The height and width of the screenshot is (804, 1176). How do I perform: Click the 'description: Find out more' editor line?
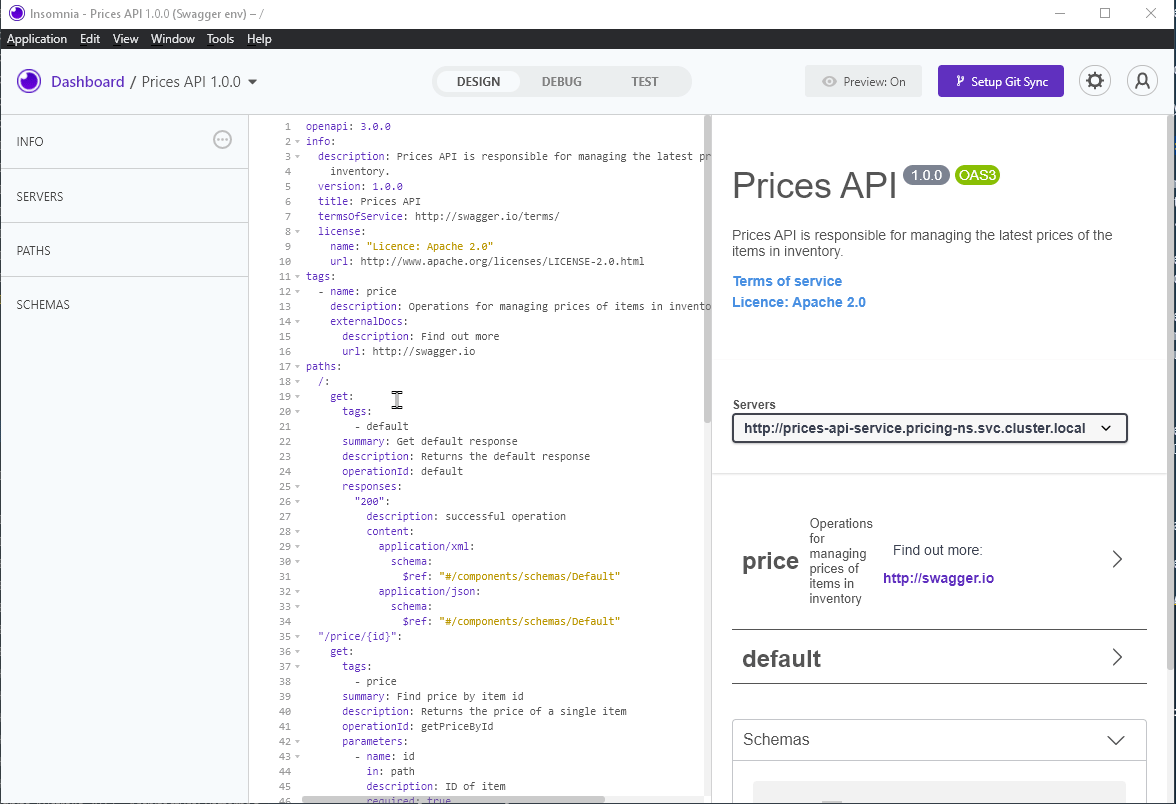pyautogui.click(x=421, y=337)
